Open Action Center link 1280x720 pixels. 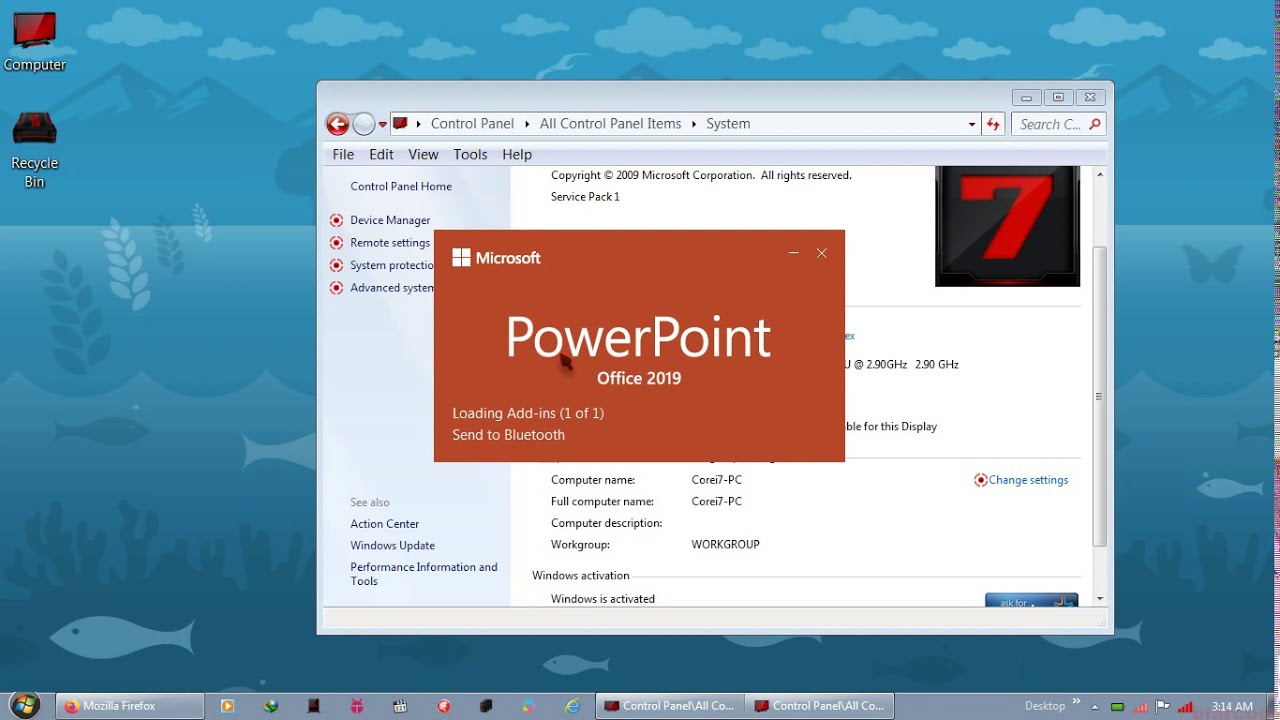(x=385, y=524)
